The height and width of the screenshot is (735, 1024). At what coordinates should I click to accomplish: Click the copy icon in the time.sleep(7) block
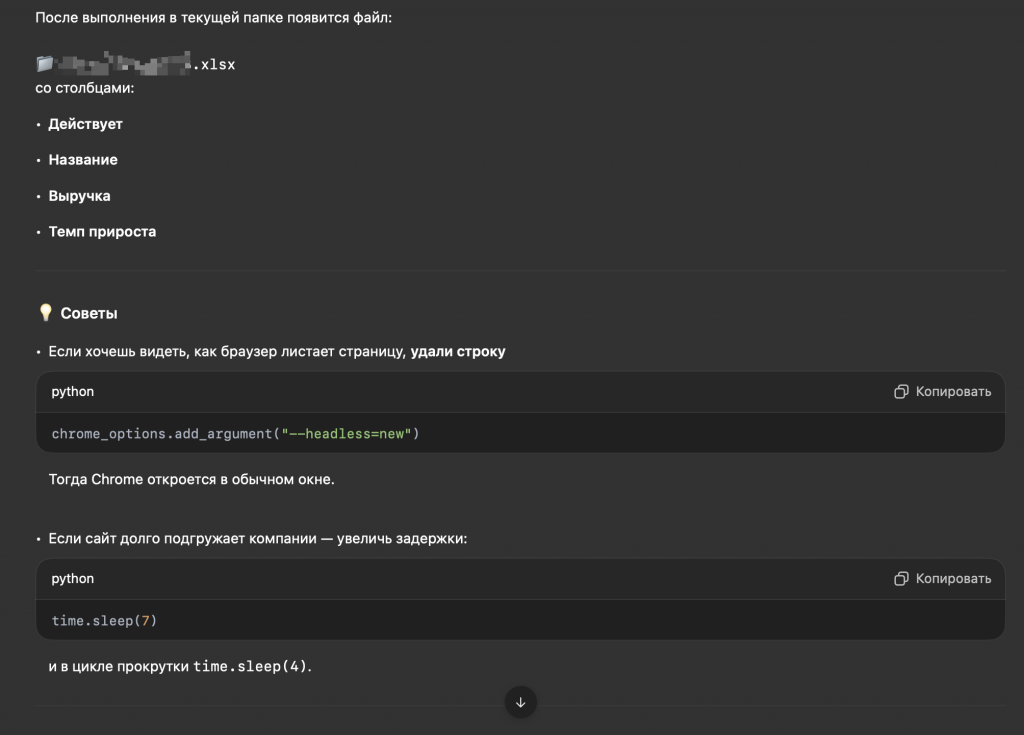pos(901,579)
